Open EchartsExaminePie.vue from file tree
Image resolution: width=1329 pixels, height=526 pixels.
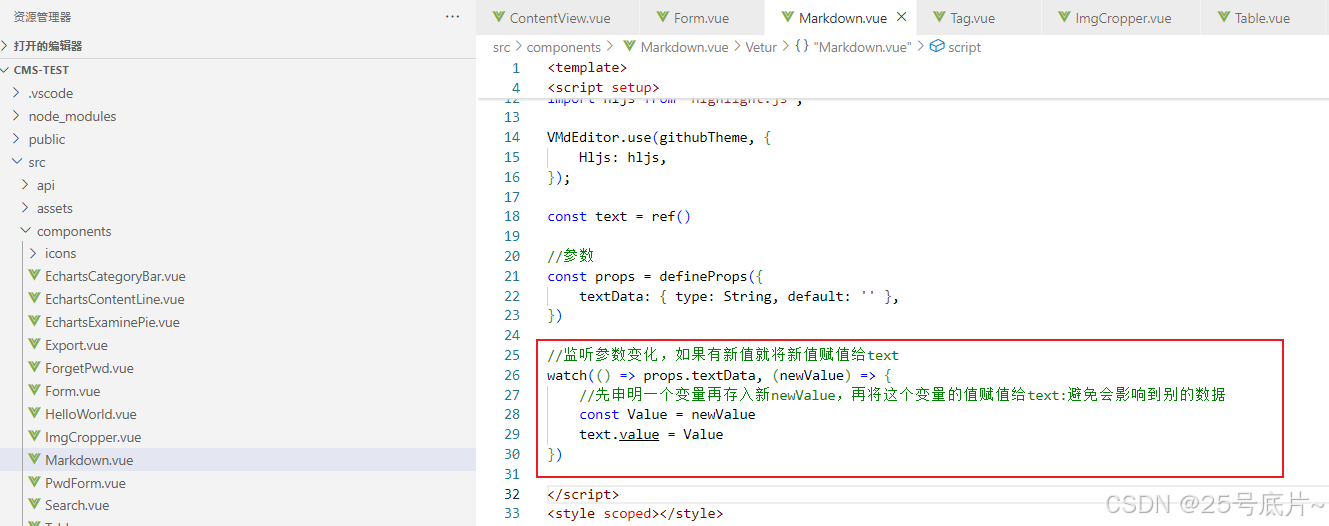112,322
